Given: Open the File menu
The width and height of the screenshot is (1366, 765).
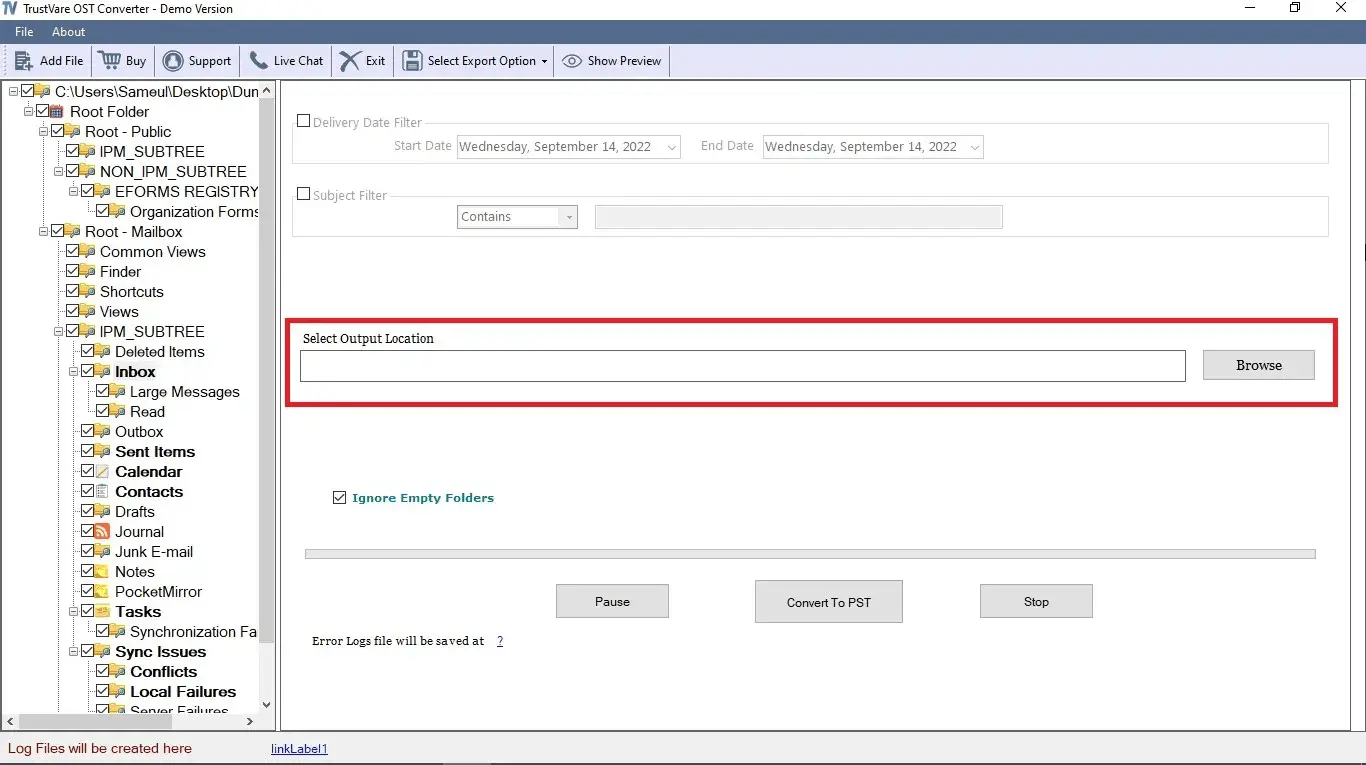Looking at the screenshot, I should pos(24,32).
